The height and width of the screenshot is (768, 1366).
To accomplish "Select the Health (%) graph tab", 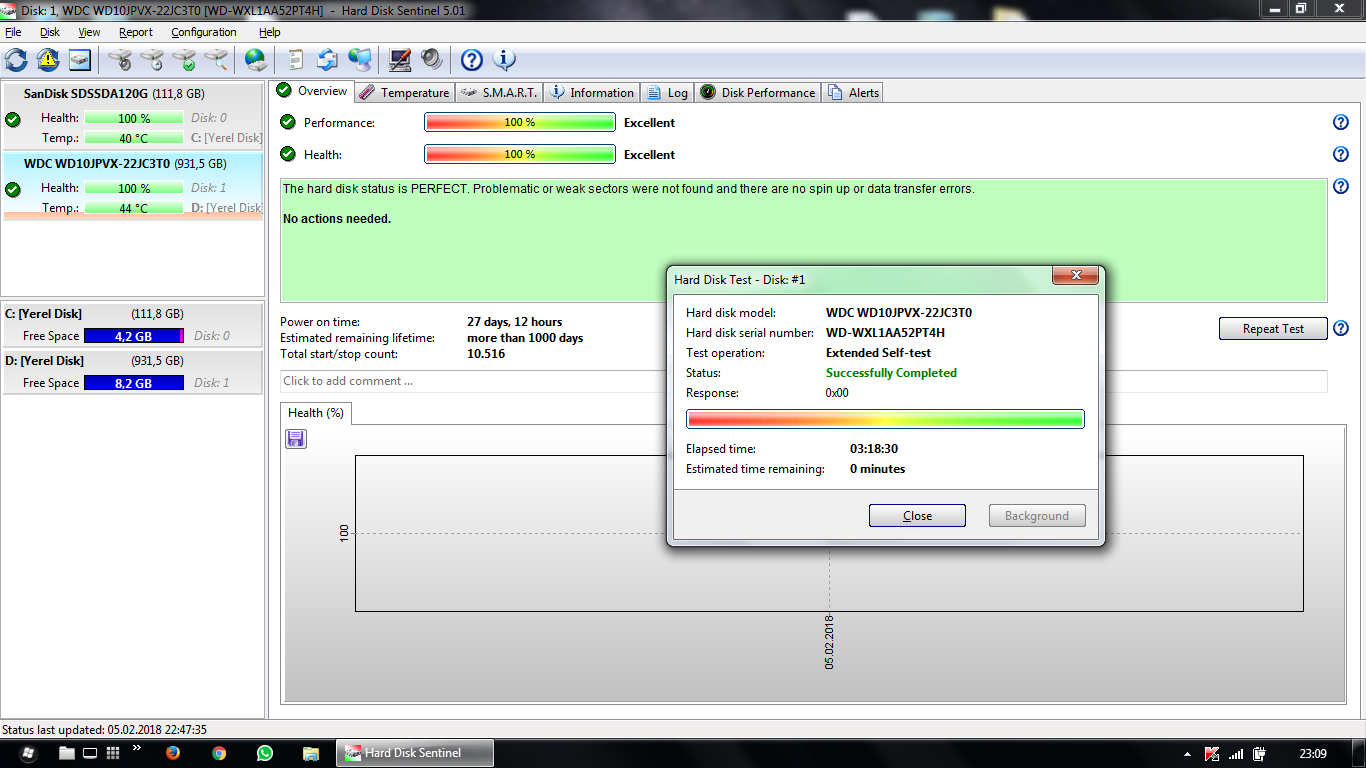I will click(x=316, y=413).
